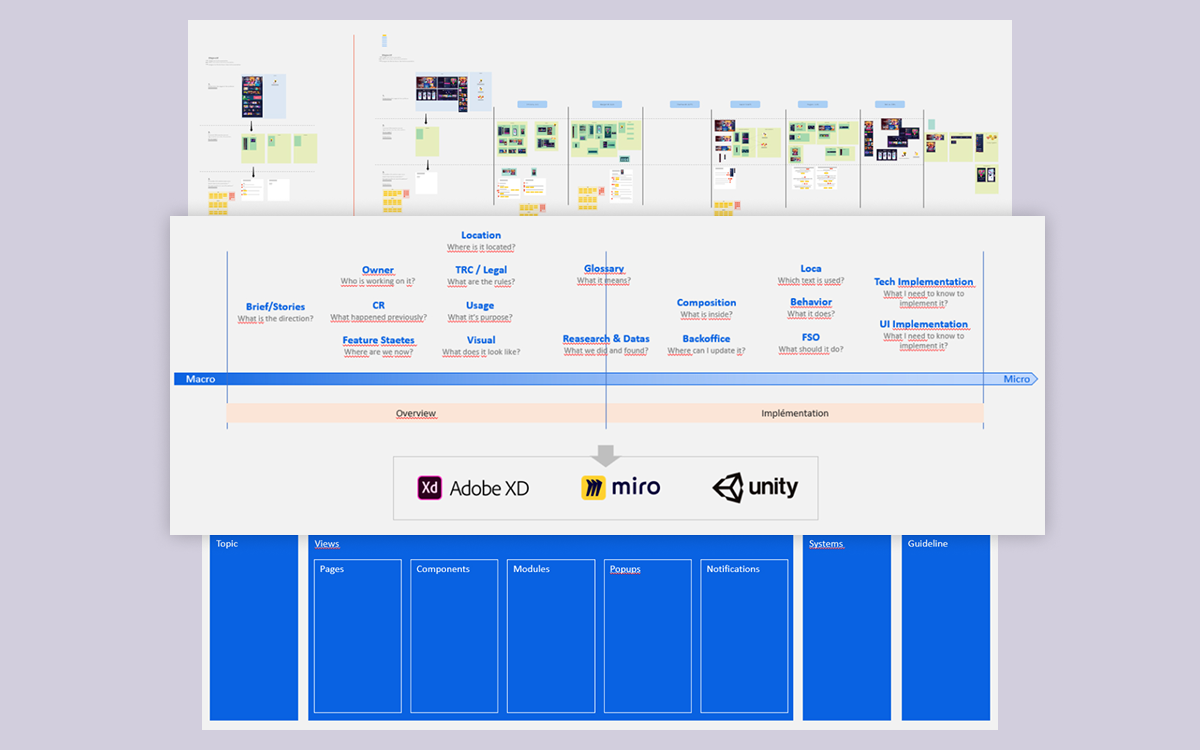Select the Loca heading

[811, 268]
